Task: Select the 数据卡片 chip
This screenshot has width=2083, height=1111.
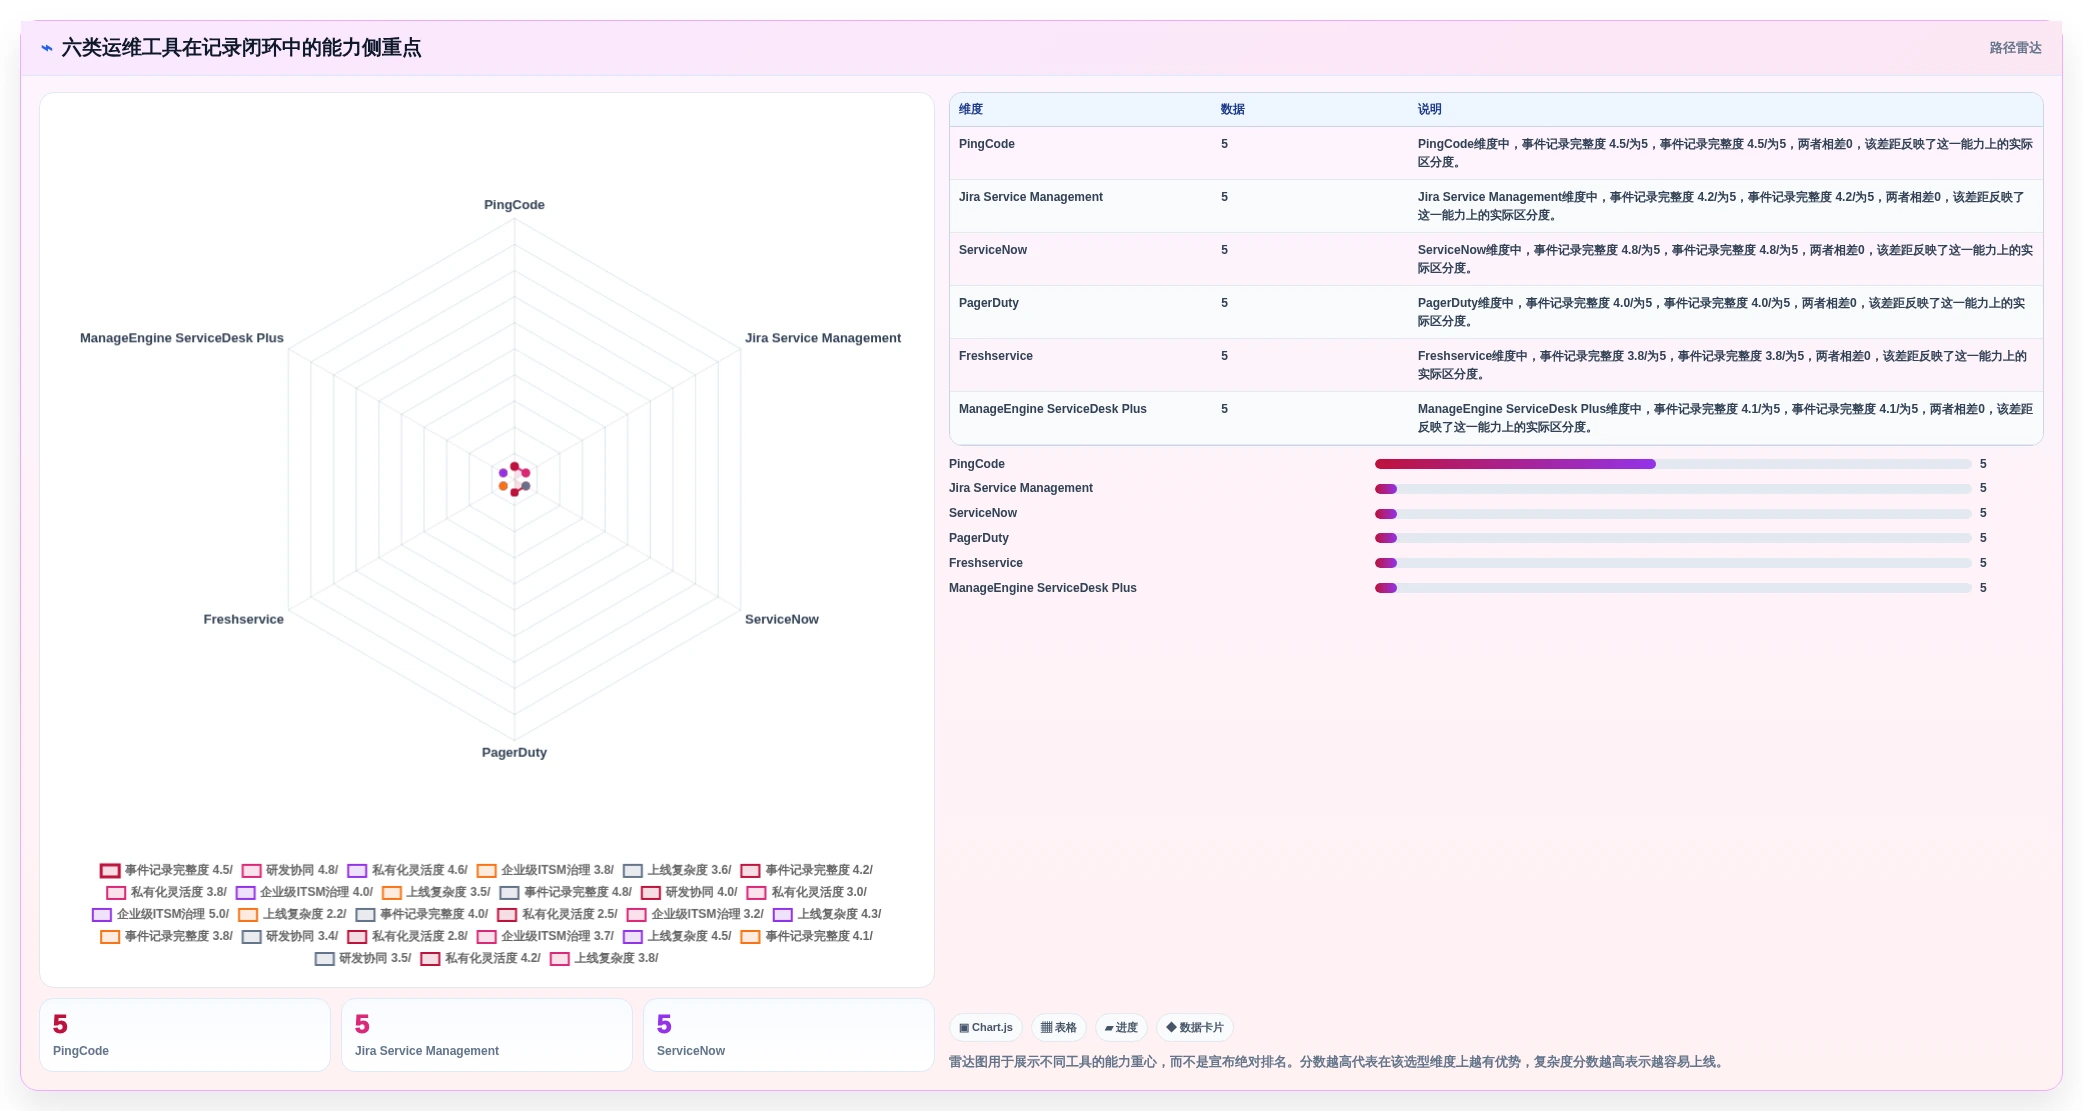Action: click(x=1195, y=1028)
